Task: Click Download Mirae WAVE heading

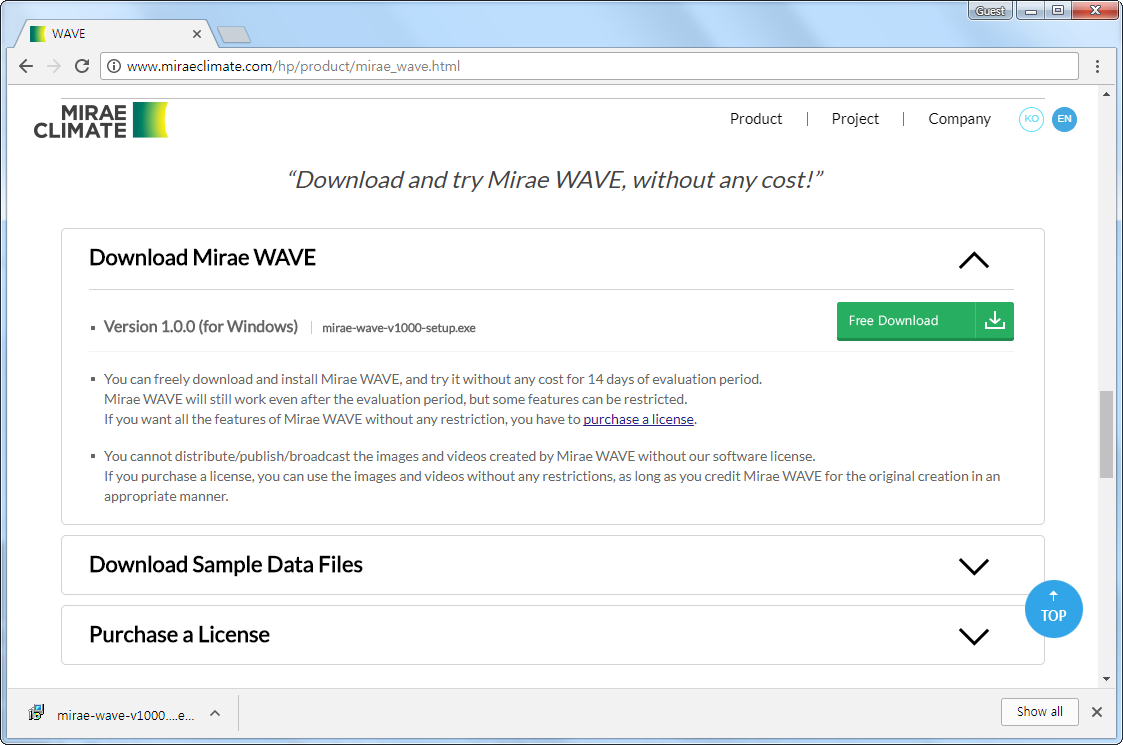Action: [202, 258]
